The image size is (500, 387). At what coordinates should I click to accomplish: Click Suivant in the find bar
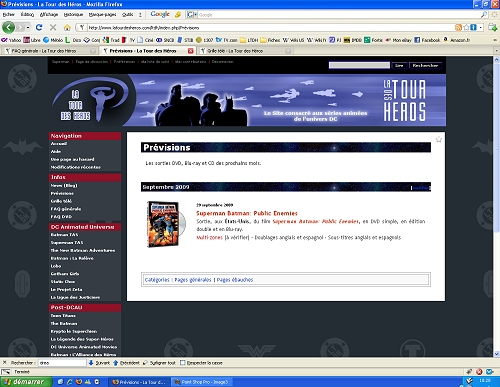[x=99, y=363]
